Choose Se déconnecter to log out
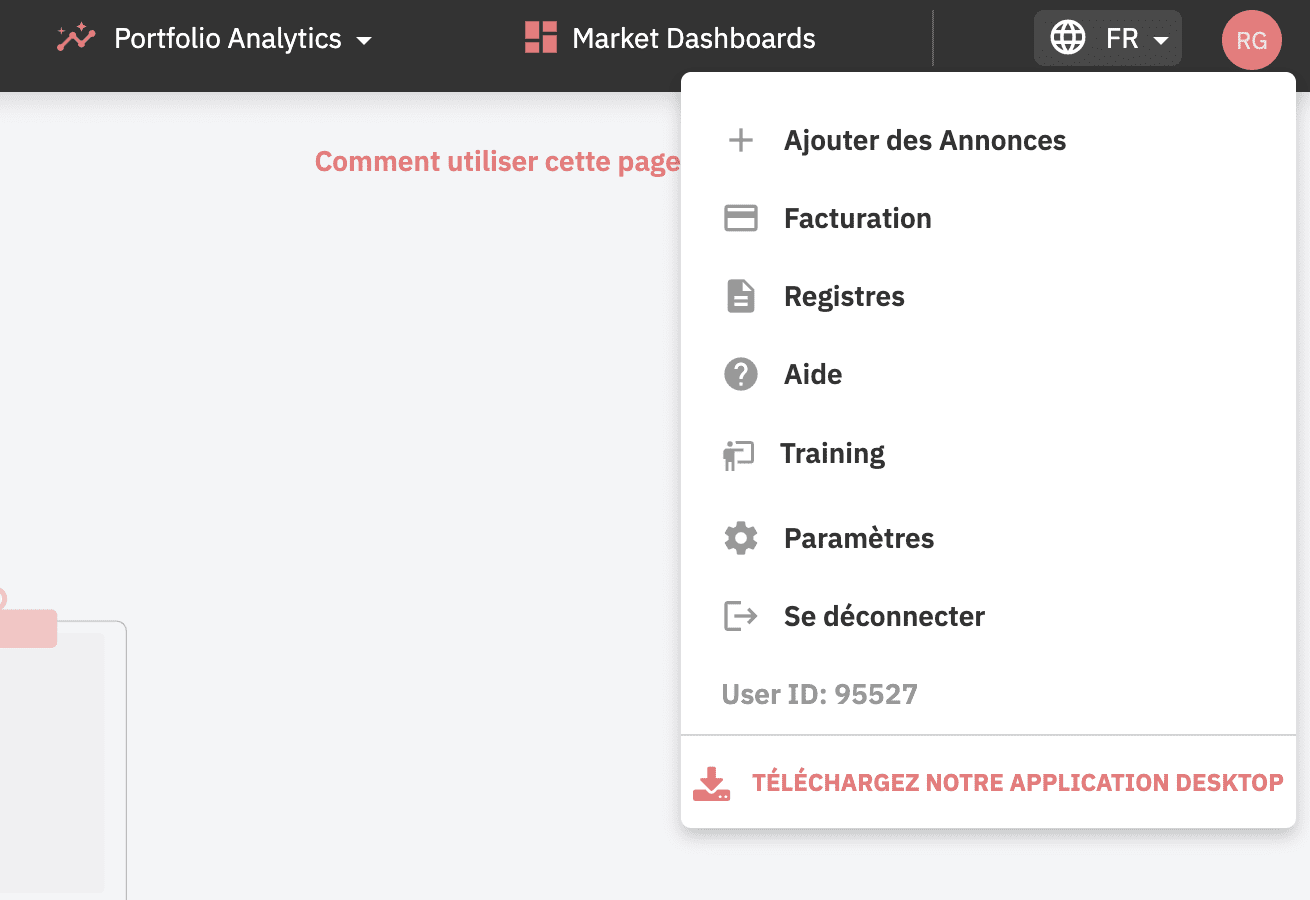Image resolution: width=1310 pixels, height=900 pixels. (884, 616)
